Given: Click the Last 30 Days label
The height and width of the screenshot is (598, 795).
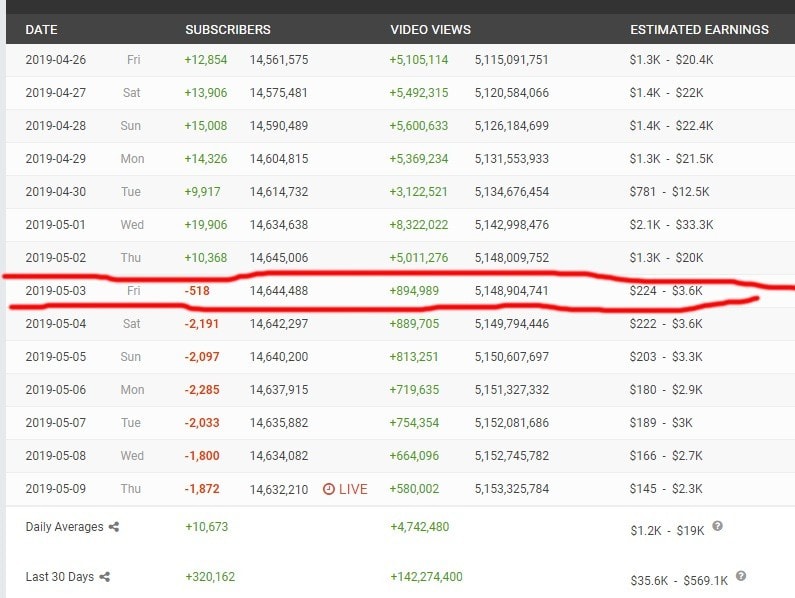Looking at the screenshot, I should [x=60, y=576].
